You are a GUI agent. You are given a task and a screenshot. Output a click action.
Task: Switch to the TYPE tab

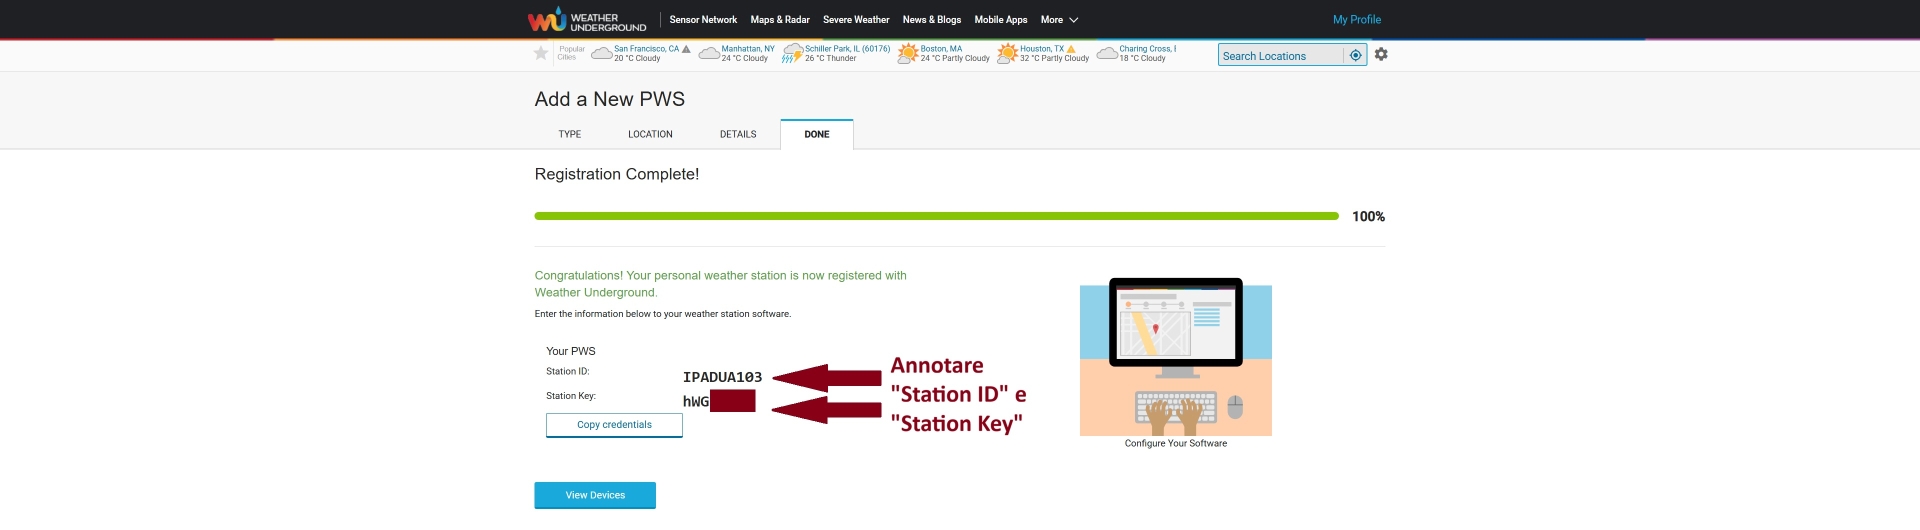point(570,134)
